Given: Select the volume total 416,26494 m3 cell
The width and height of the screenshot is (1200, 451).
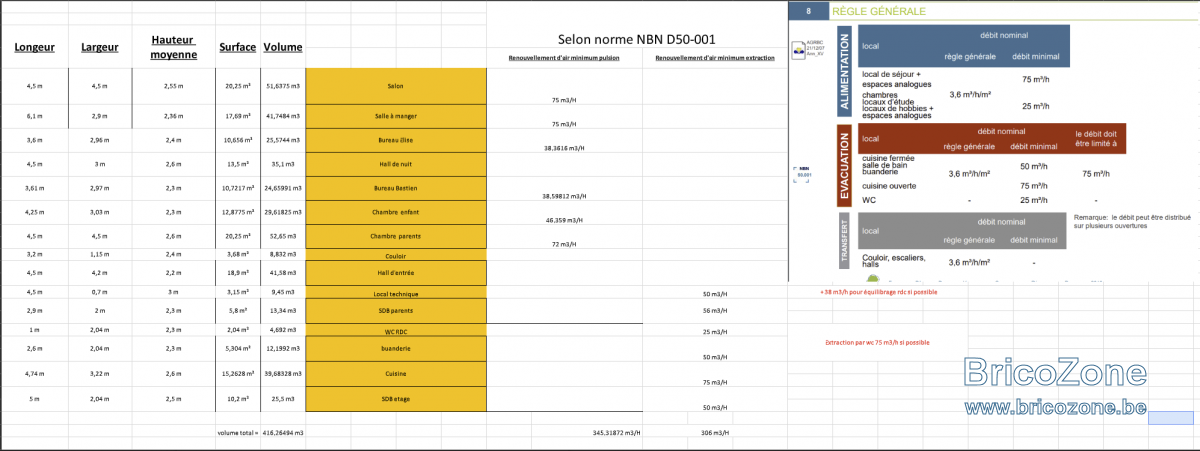Looking at the screenshot, I should tap(261, 433).
